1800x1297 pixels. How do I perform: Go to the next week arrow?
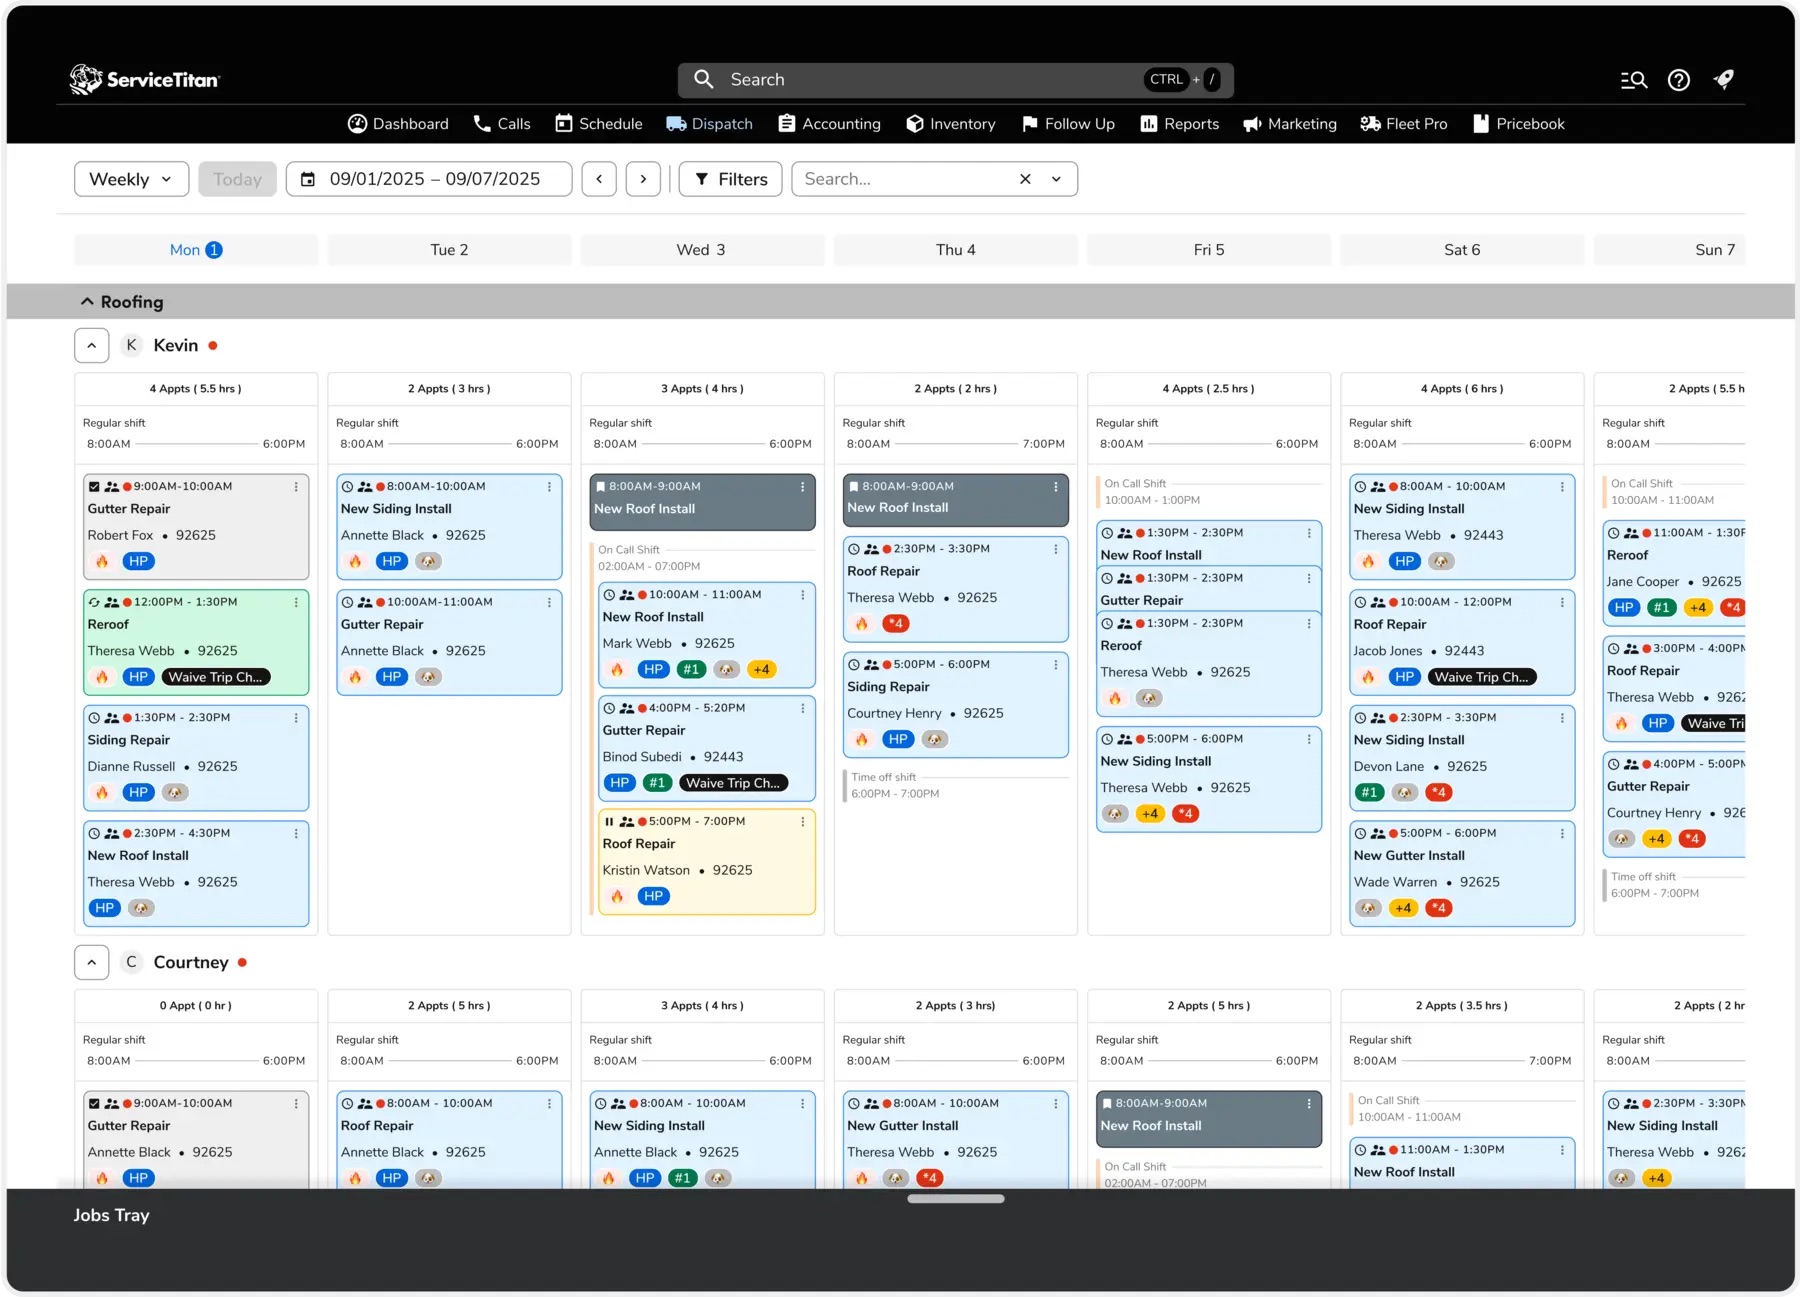643,179
